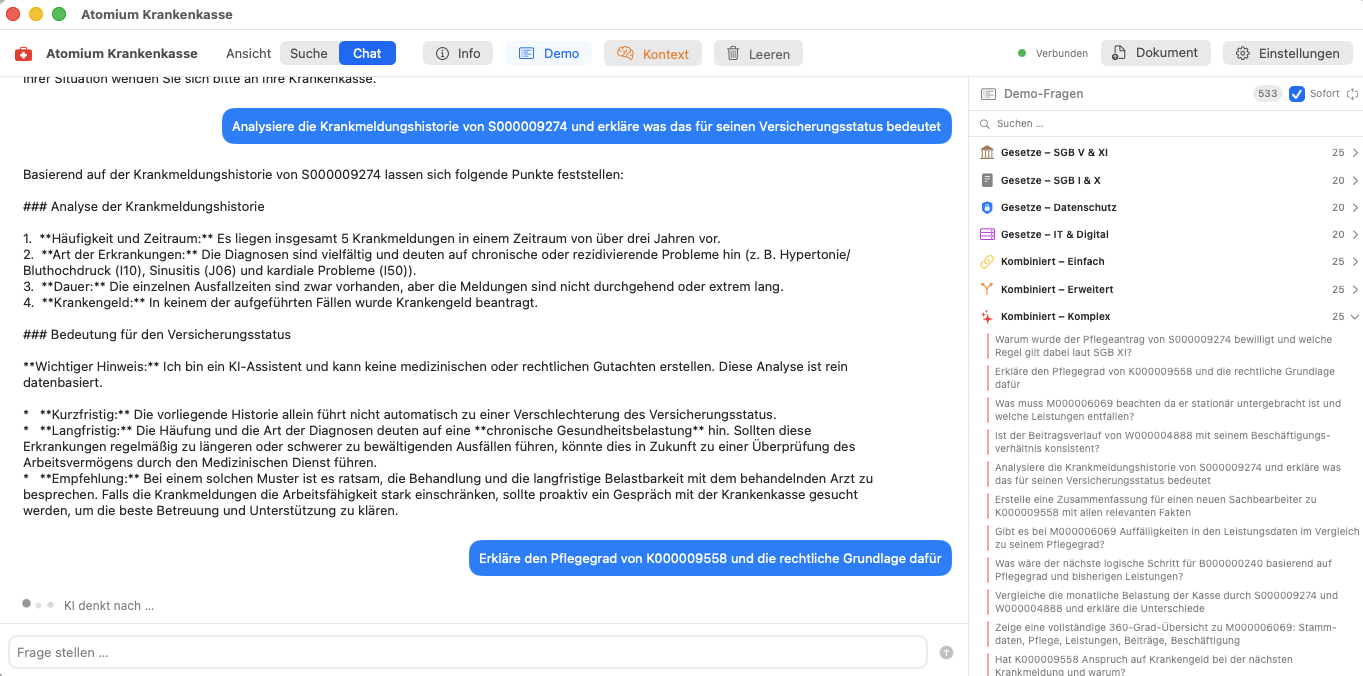This screenshot has height=676, width=1363.
Task: Open the Dokument button
Action: click(x=1156, y=53)
